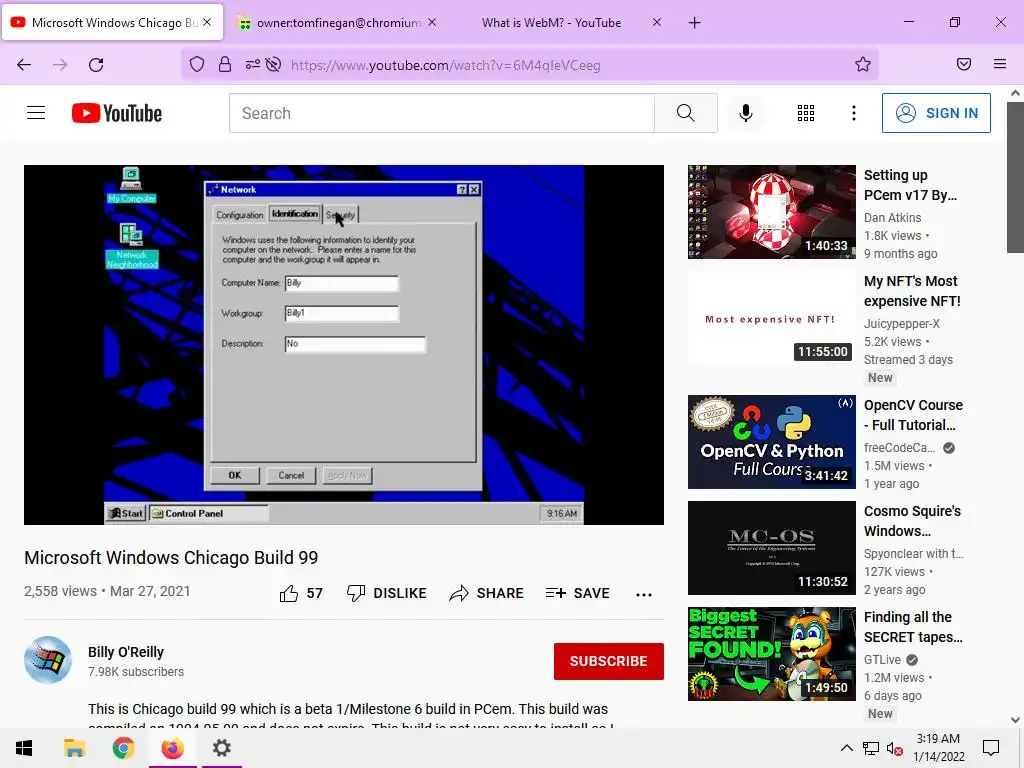The width and height of the screenshot is (1024, 768).
Task: Open the Firefox application menu
Action: [x=1000, y=65]
